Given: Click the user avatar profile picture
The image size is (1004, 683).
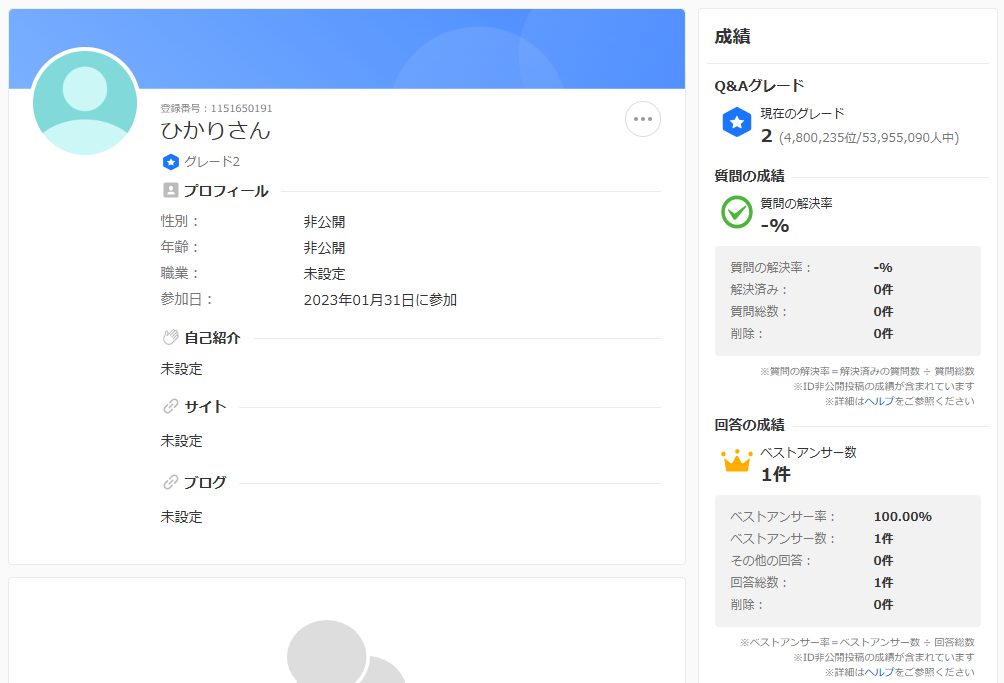Looking at the screenshot, I should tap(85, 102).
